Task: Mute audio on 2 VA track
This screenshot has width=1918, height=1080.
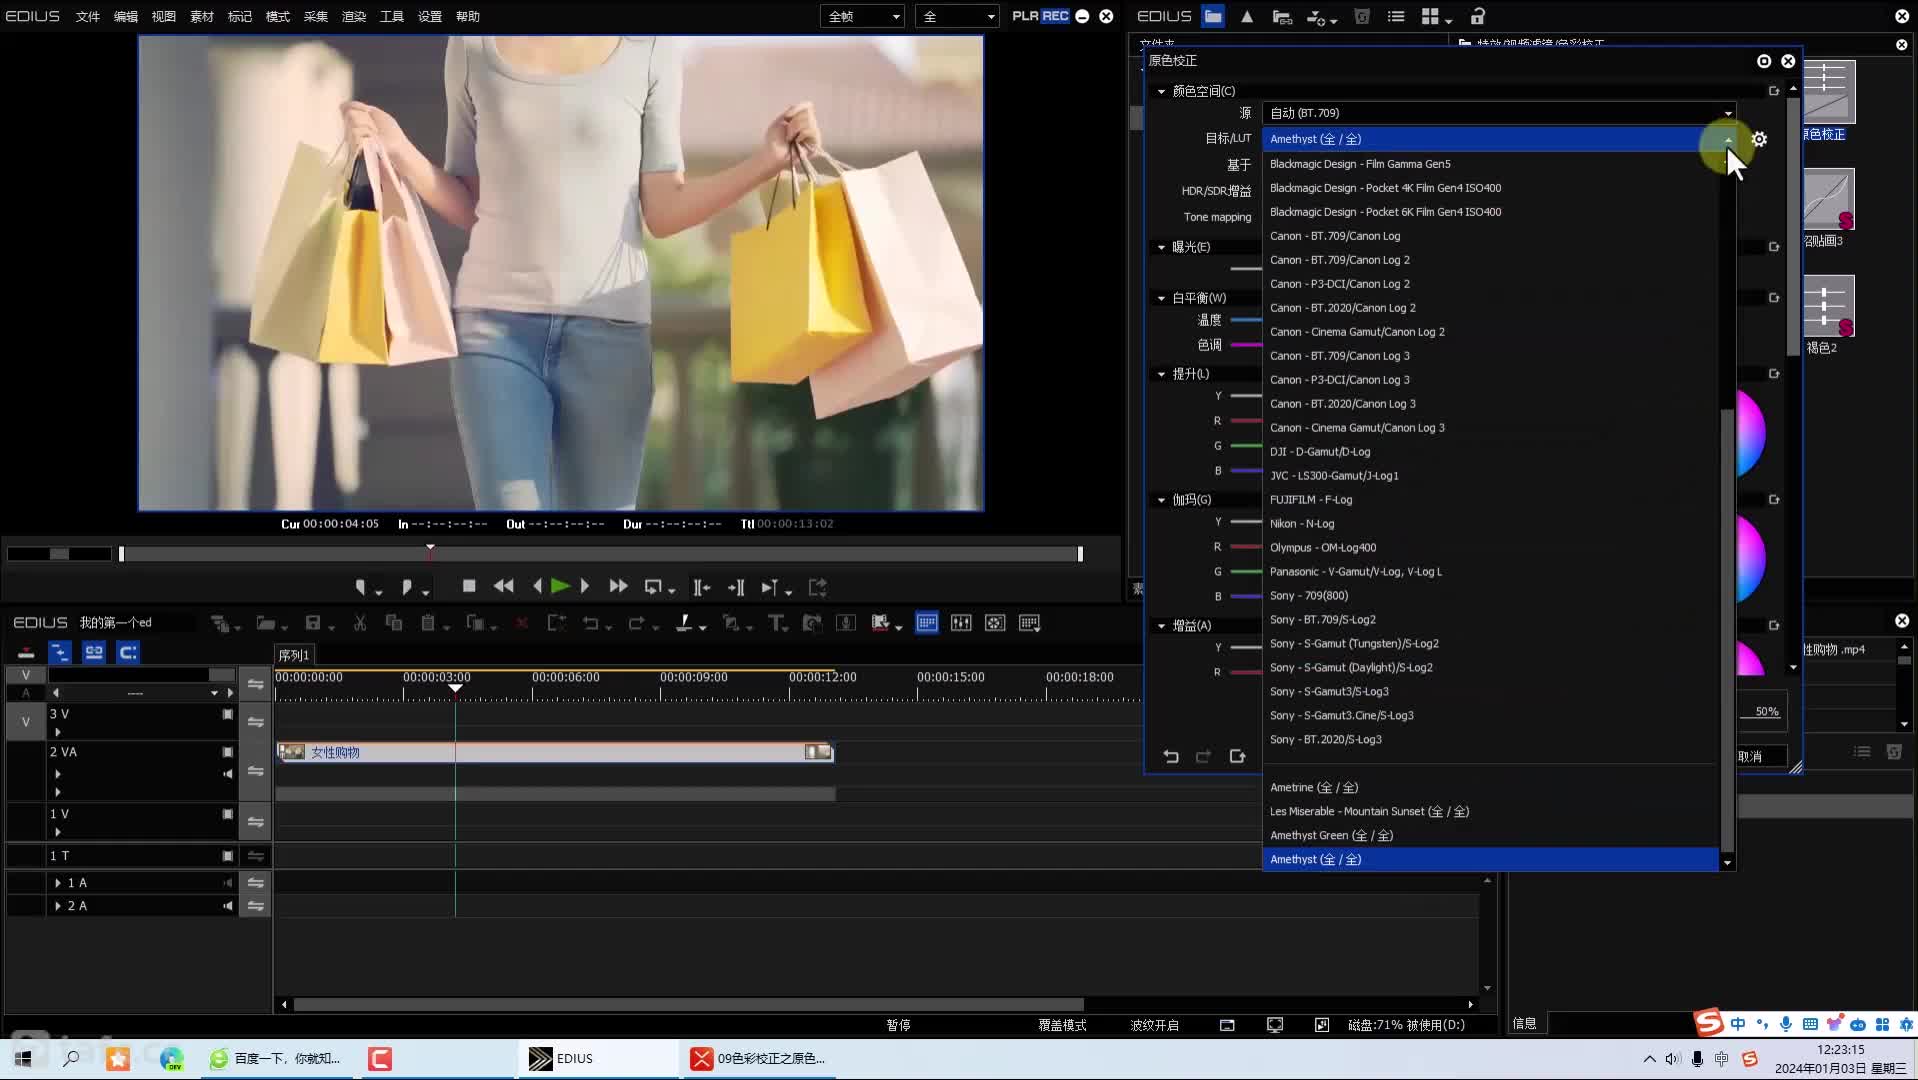Action: tap(228, 774)
